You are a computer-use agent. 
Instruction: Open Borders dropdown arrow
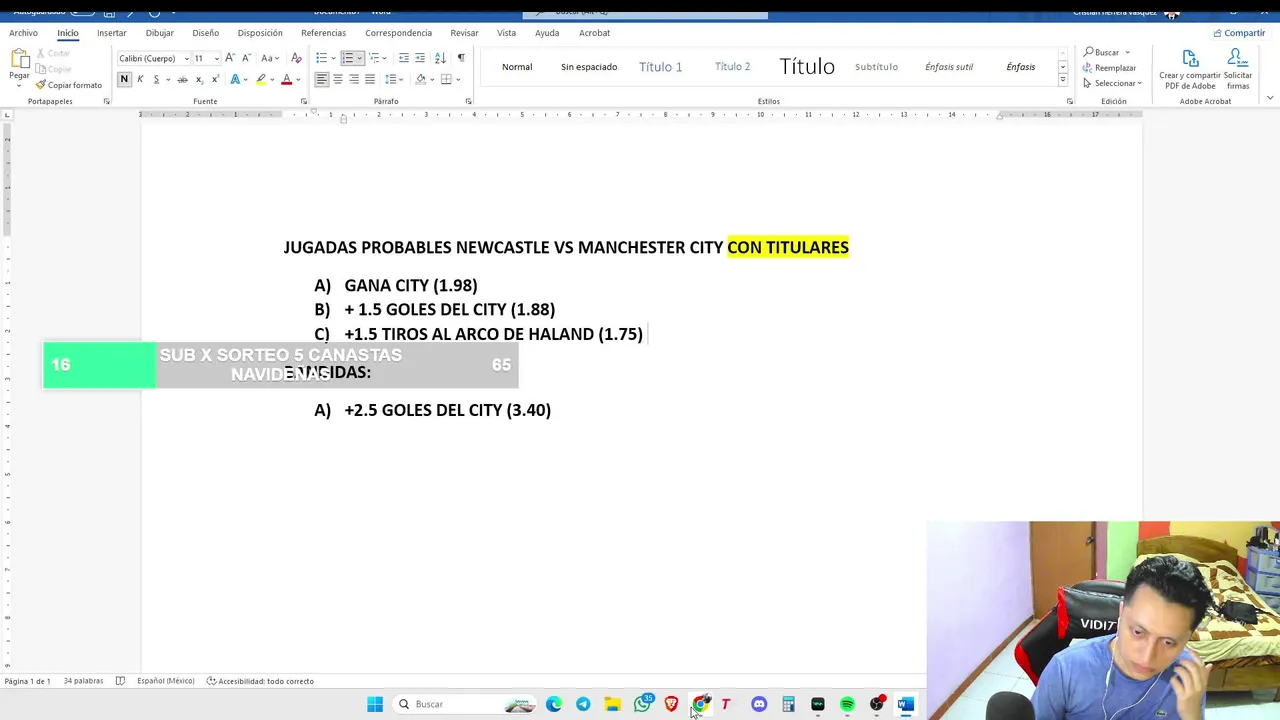pyautogui.click(x=457, y=79)
